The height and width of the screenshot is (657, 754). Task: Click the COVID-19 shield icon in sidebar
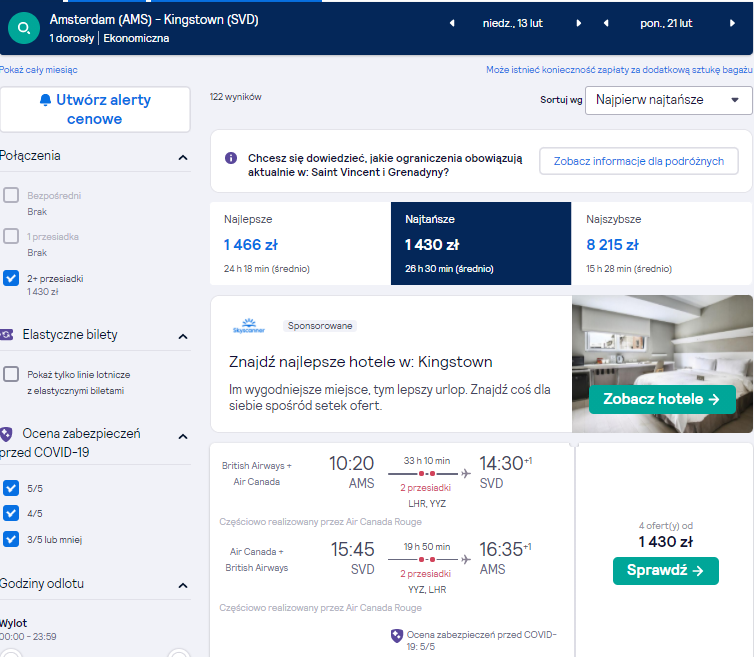[x=6, y=434]
